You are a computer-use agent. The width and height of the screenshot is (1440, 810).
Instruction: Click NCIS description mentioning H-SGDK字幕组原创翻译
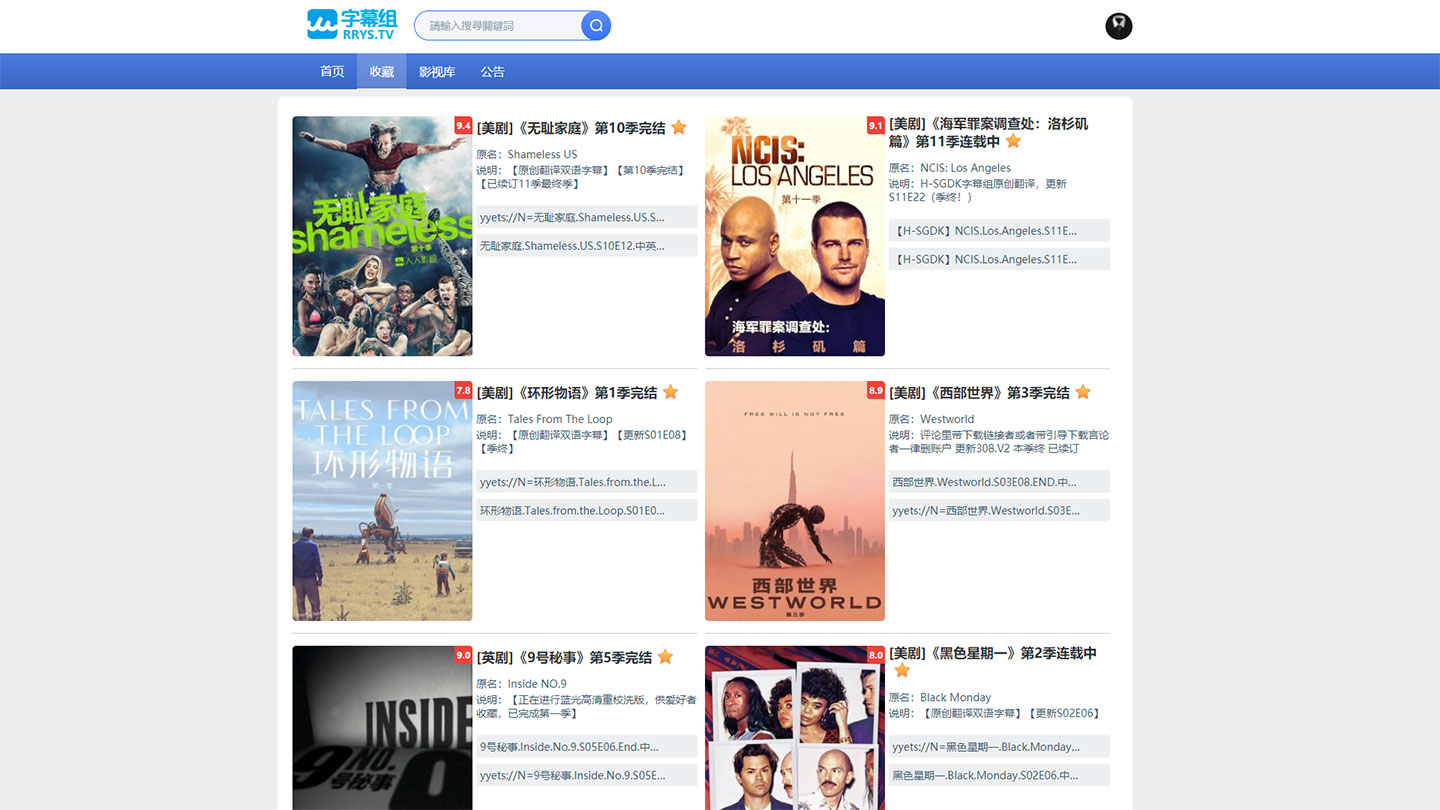(978, 190)
